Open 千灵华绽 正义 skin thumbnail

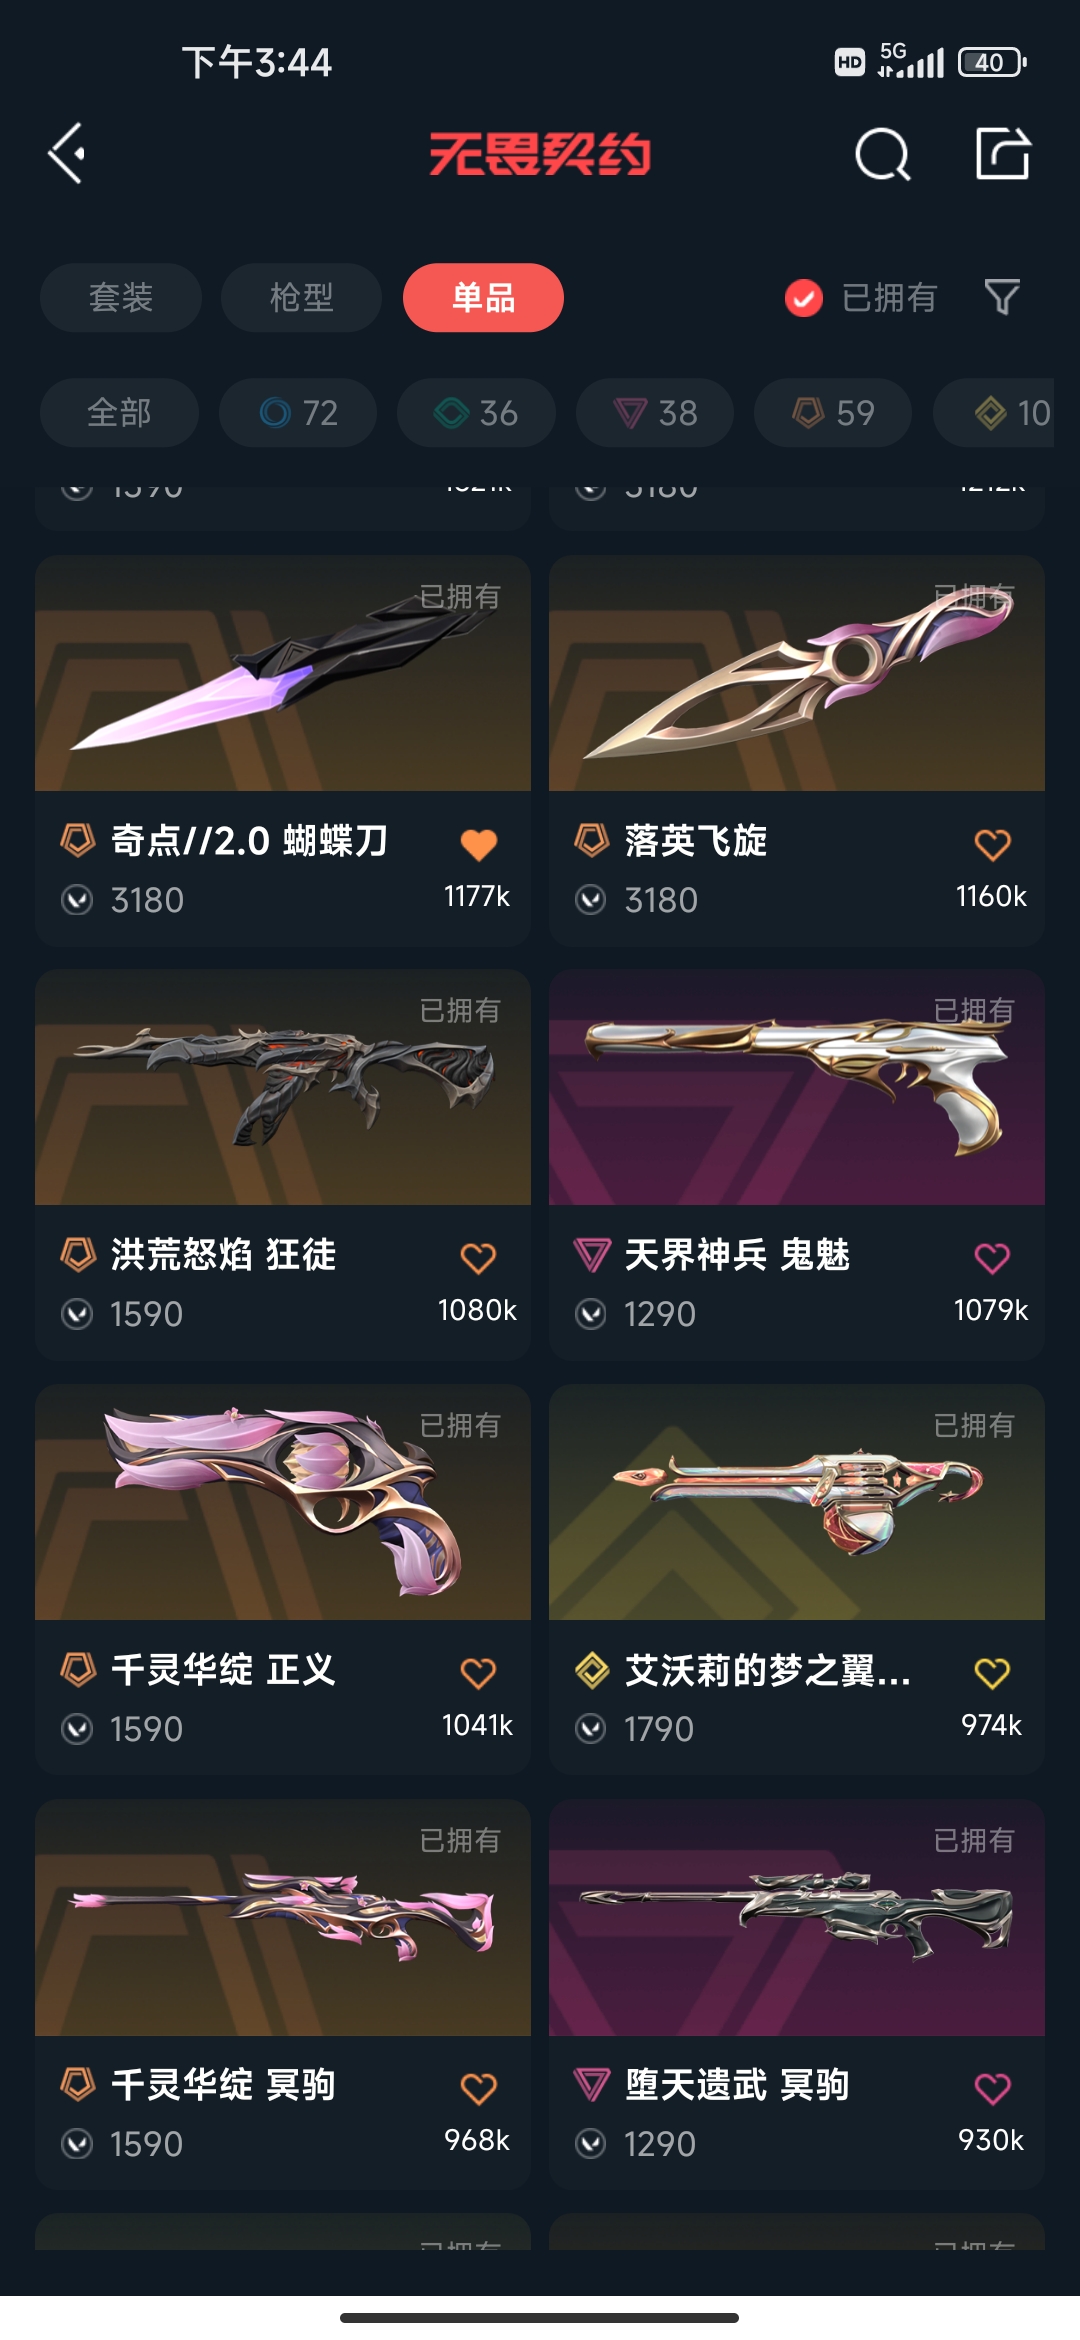pyautogui.click(x=283, y=1502)
